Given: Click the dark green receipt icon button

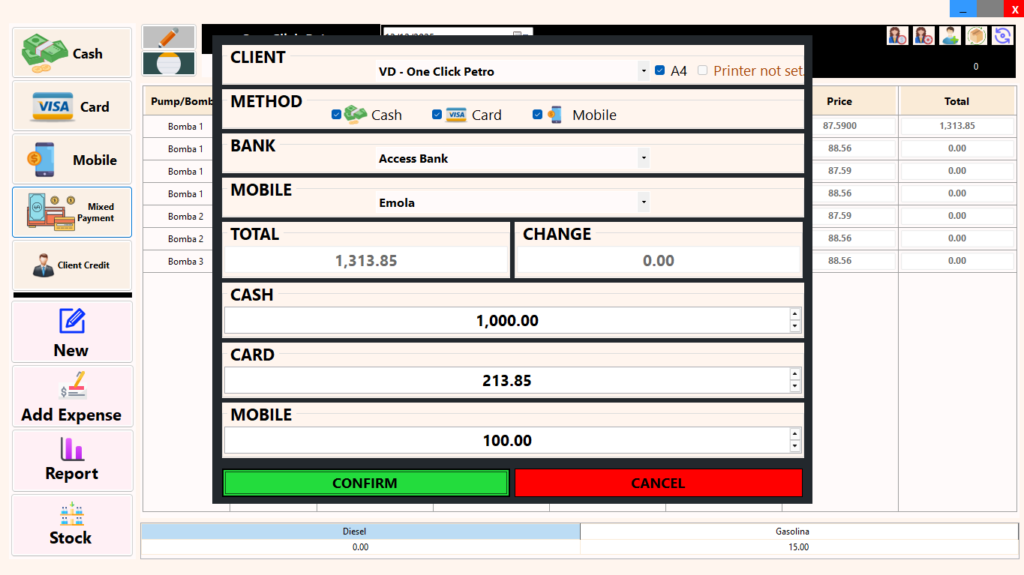Looking at the screenshot, I should (168, 64).
